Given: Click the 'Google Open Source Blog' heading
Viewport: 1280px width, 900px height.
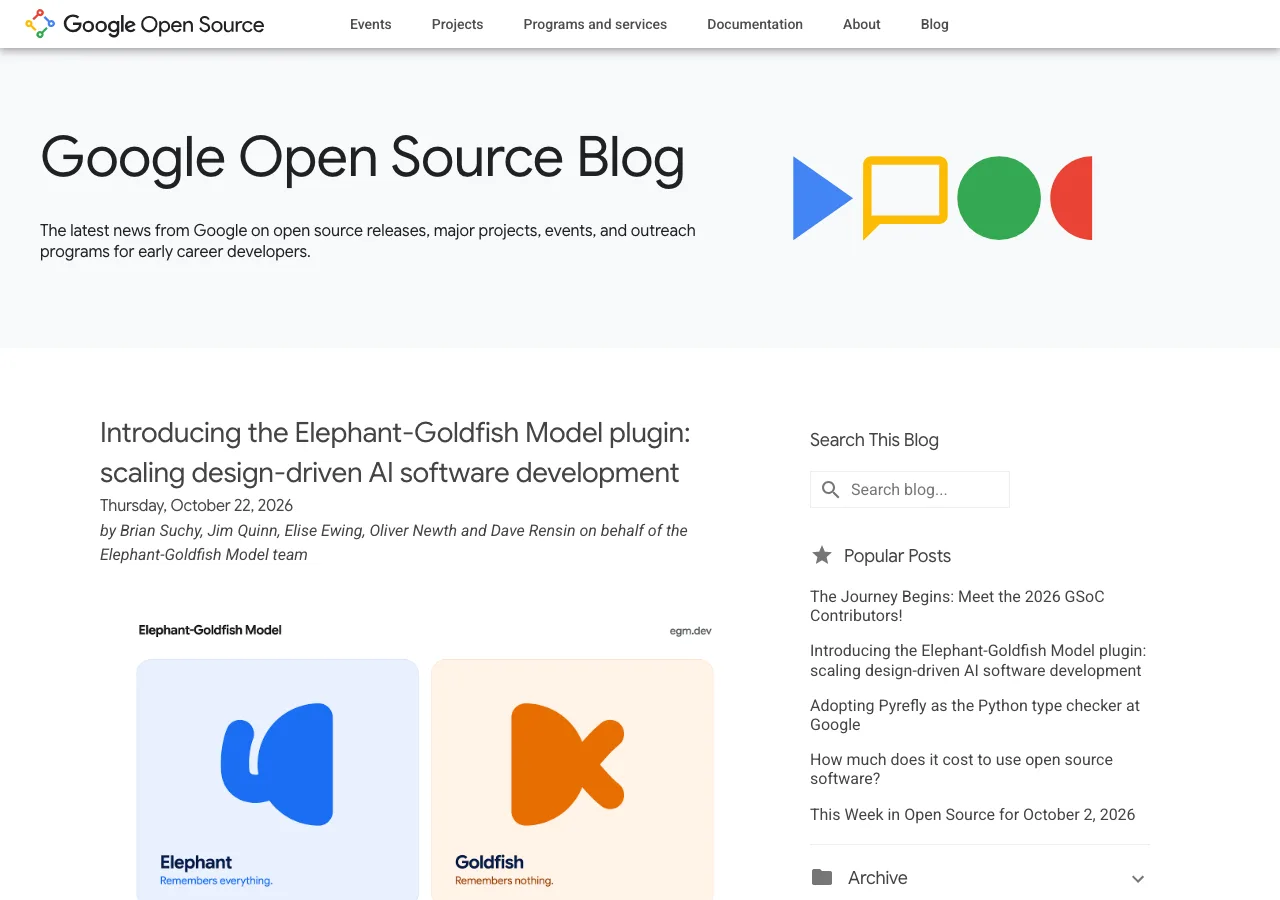Looking at the screenshot, I should (x=362, y=158).
